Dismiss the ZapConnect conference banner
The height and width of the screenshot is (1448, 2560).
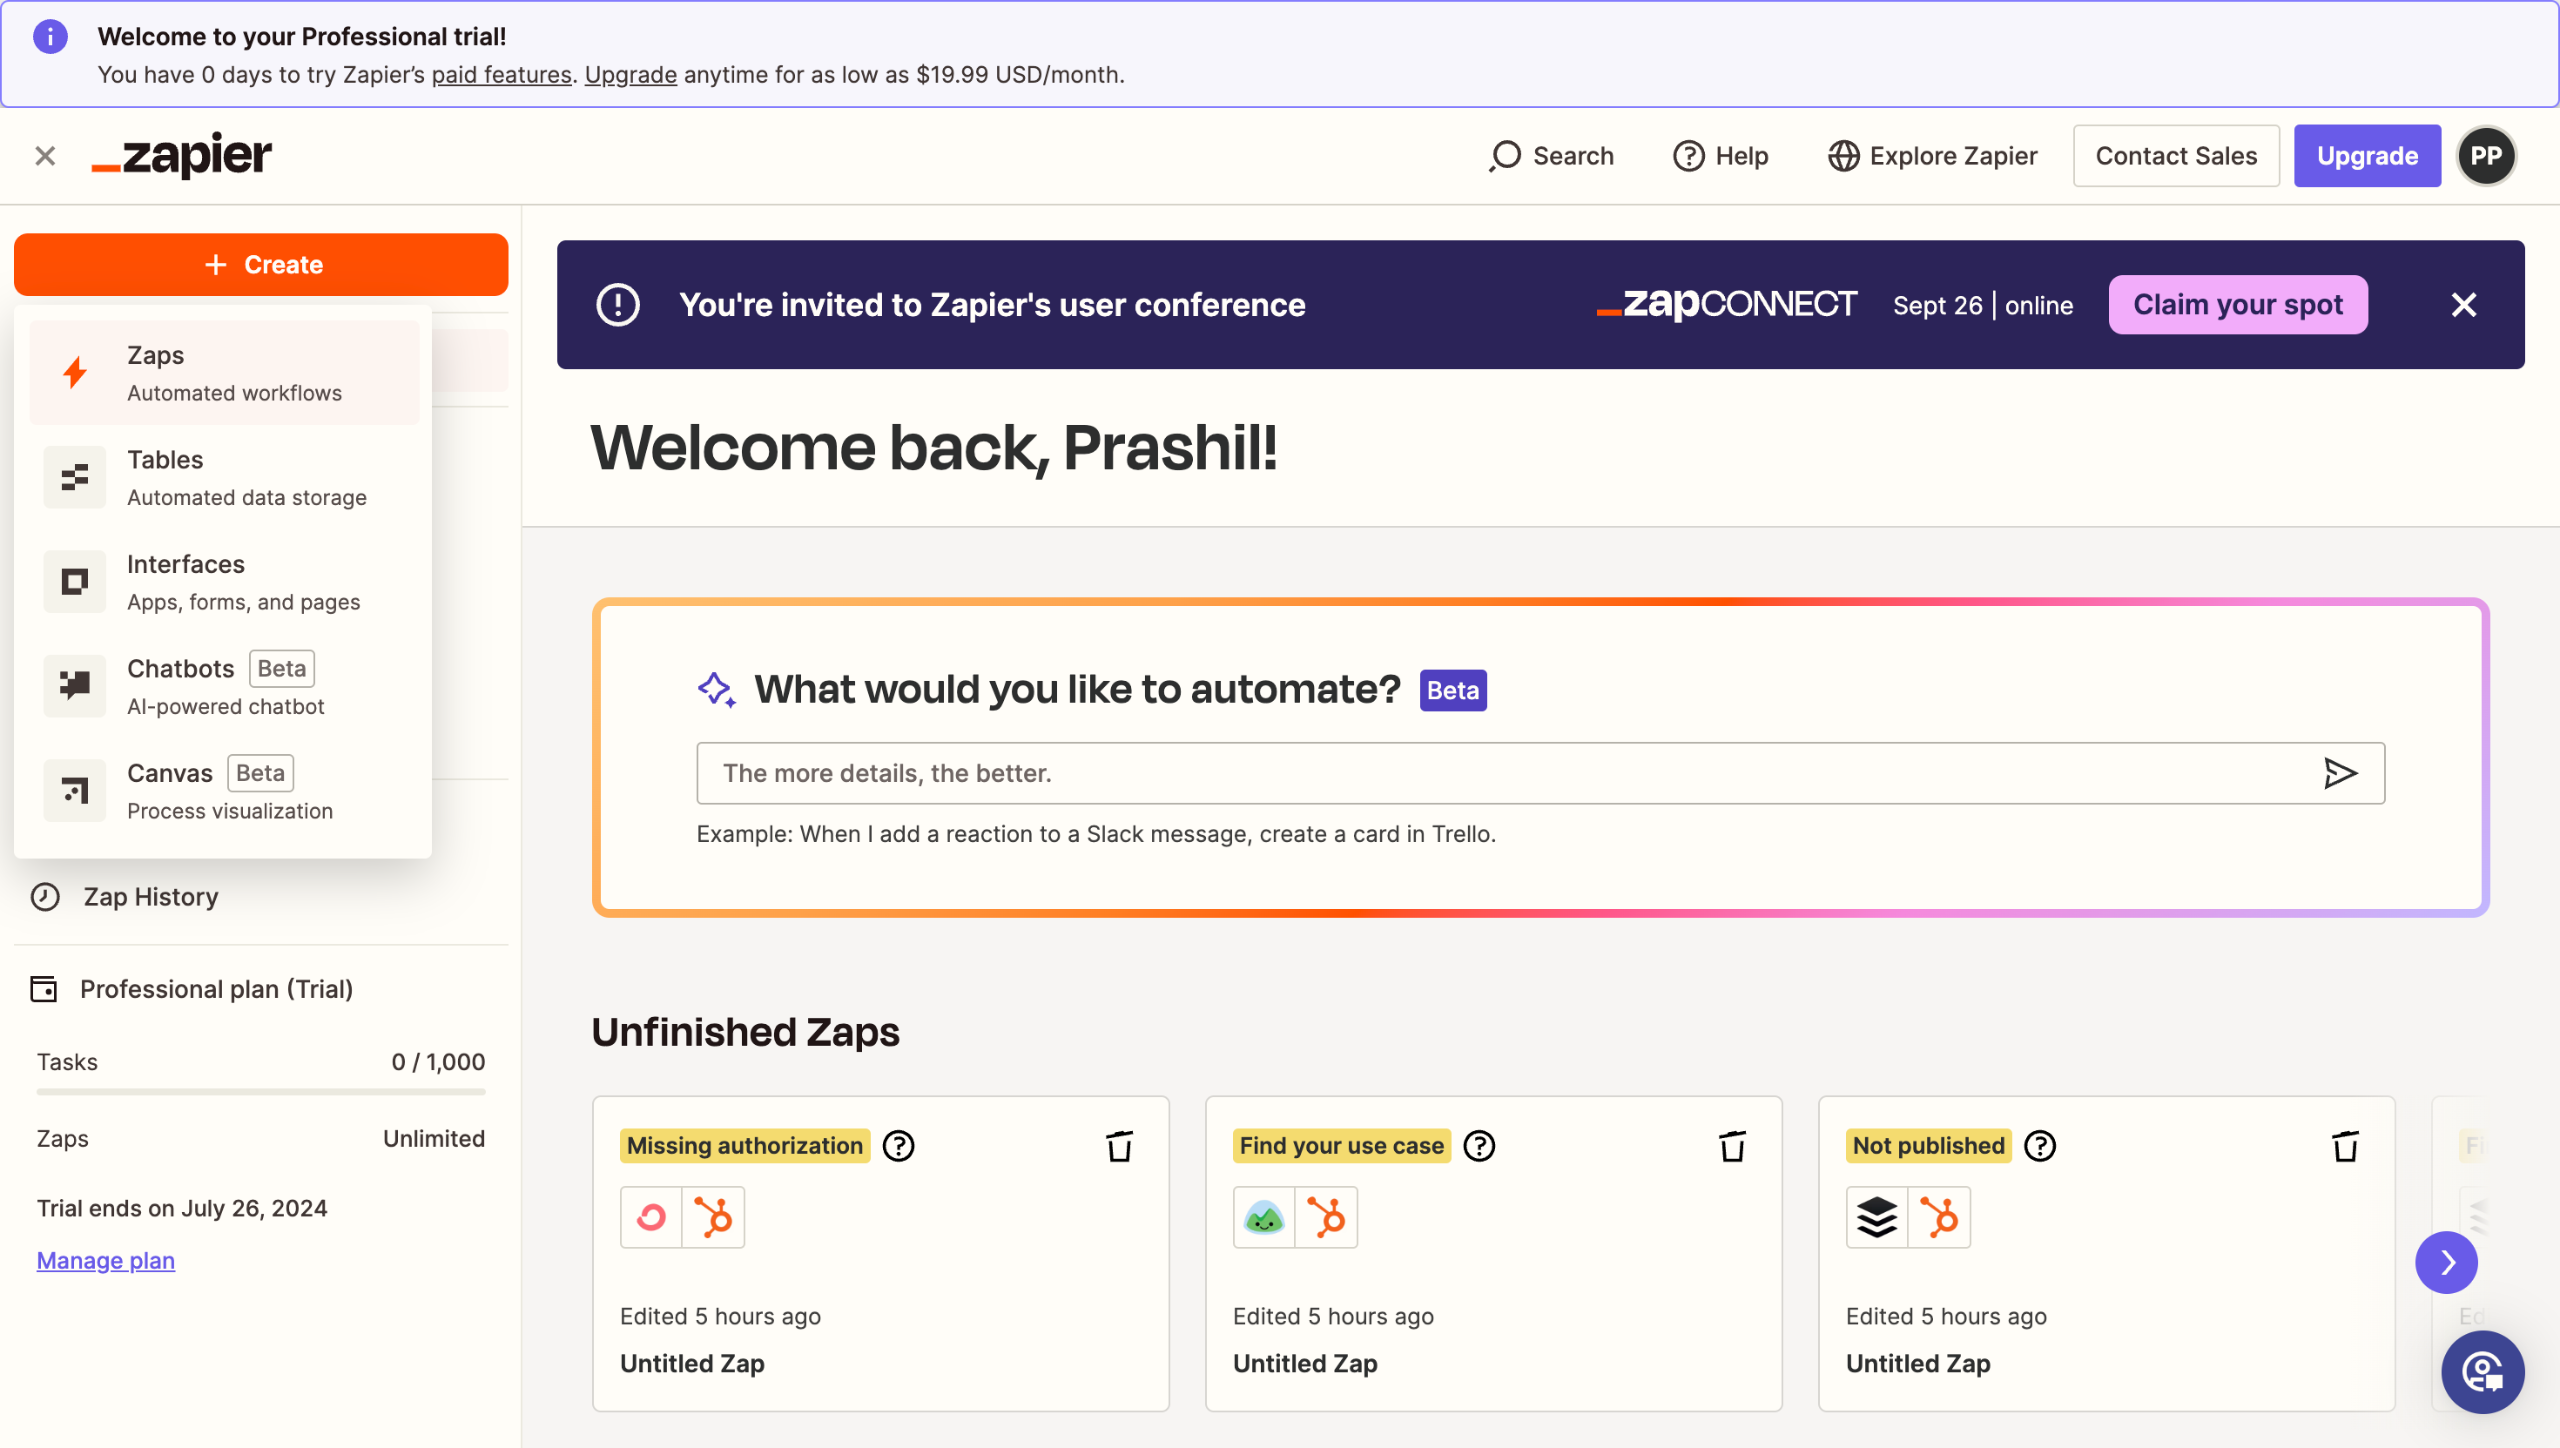2463,305
